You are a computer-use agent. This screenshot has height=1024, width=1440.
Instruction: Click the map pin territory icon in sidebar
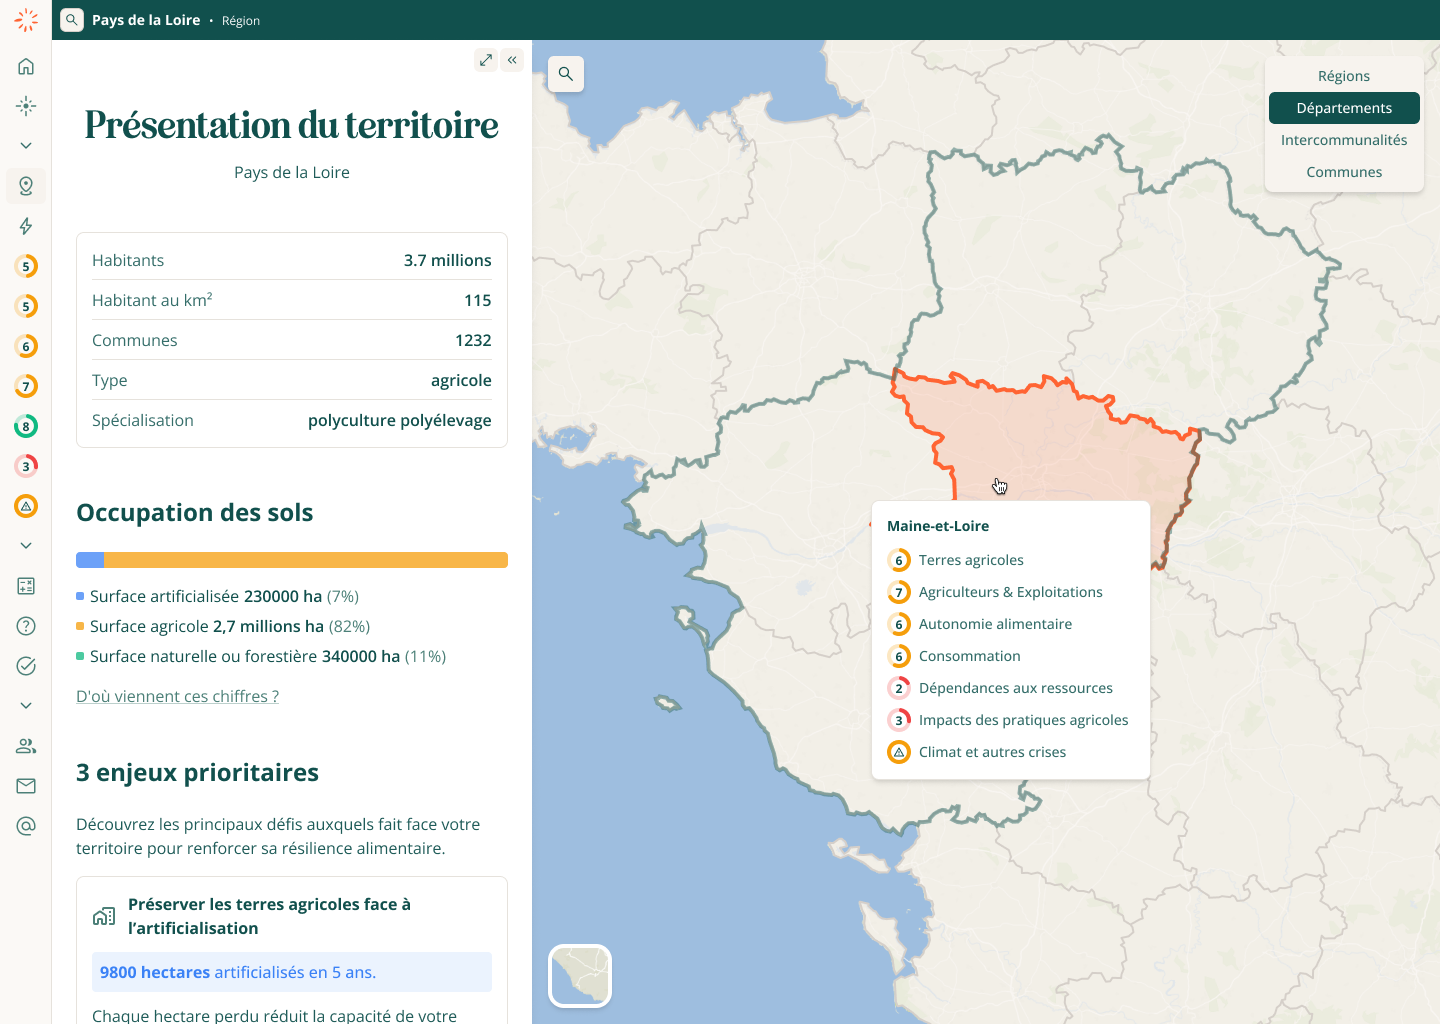(26, 186)
